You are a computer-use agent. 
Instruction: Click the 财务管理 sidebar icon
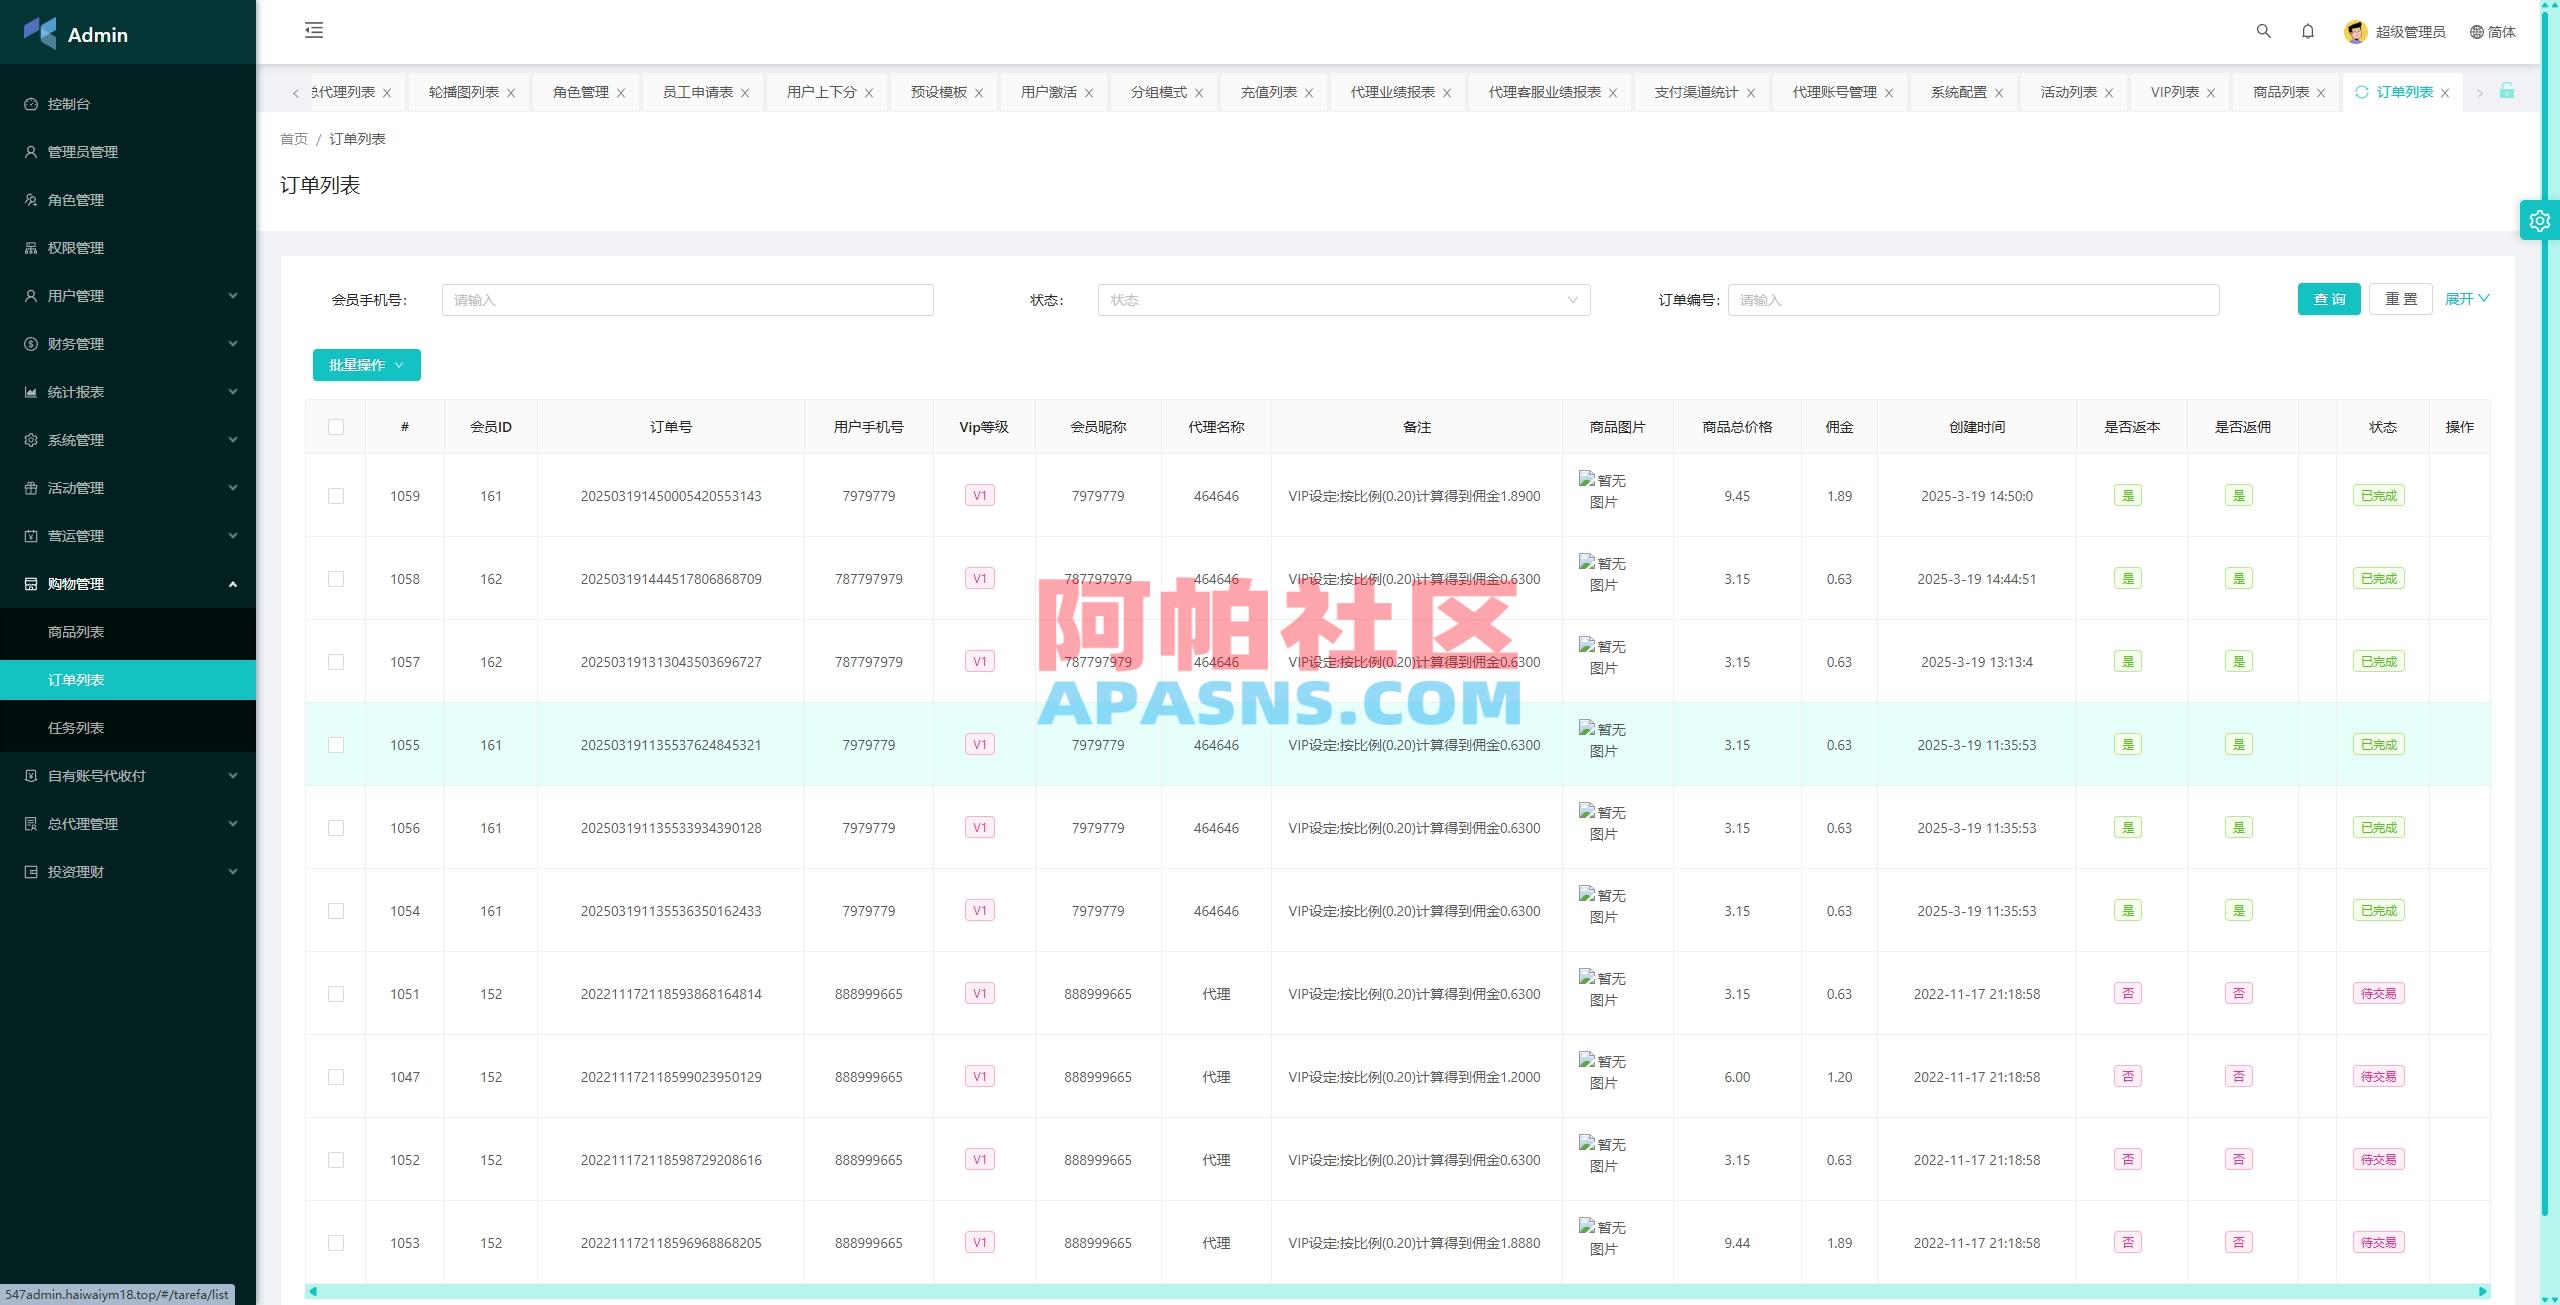(30, 343)
